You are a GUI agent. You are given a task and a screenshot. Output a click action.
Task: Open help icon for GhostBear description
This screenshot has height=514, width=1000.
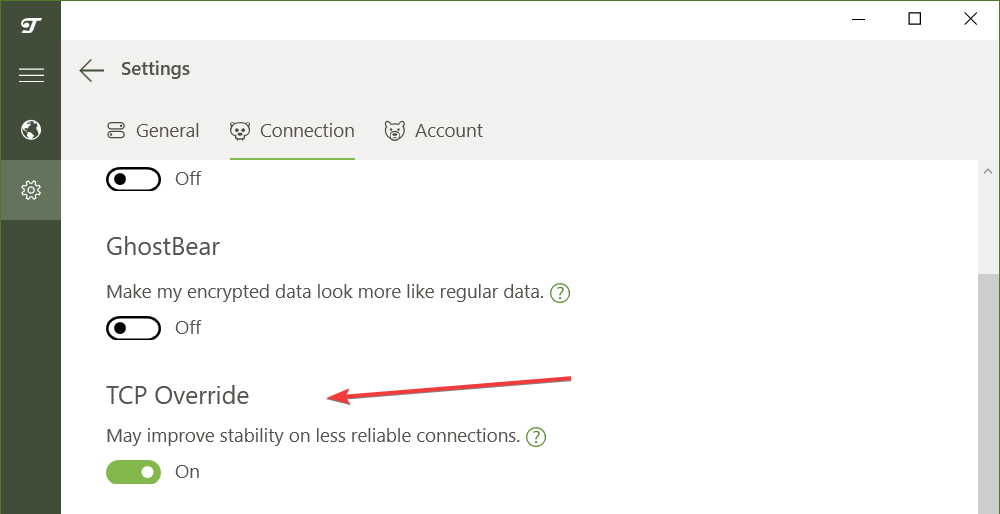[560, 293]
